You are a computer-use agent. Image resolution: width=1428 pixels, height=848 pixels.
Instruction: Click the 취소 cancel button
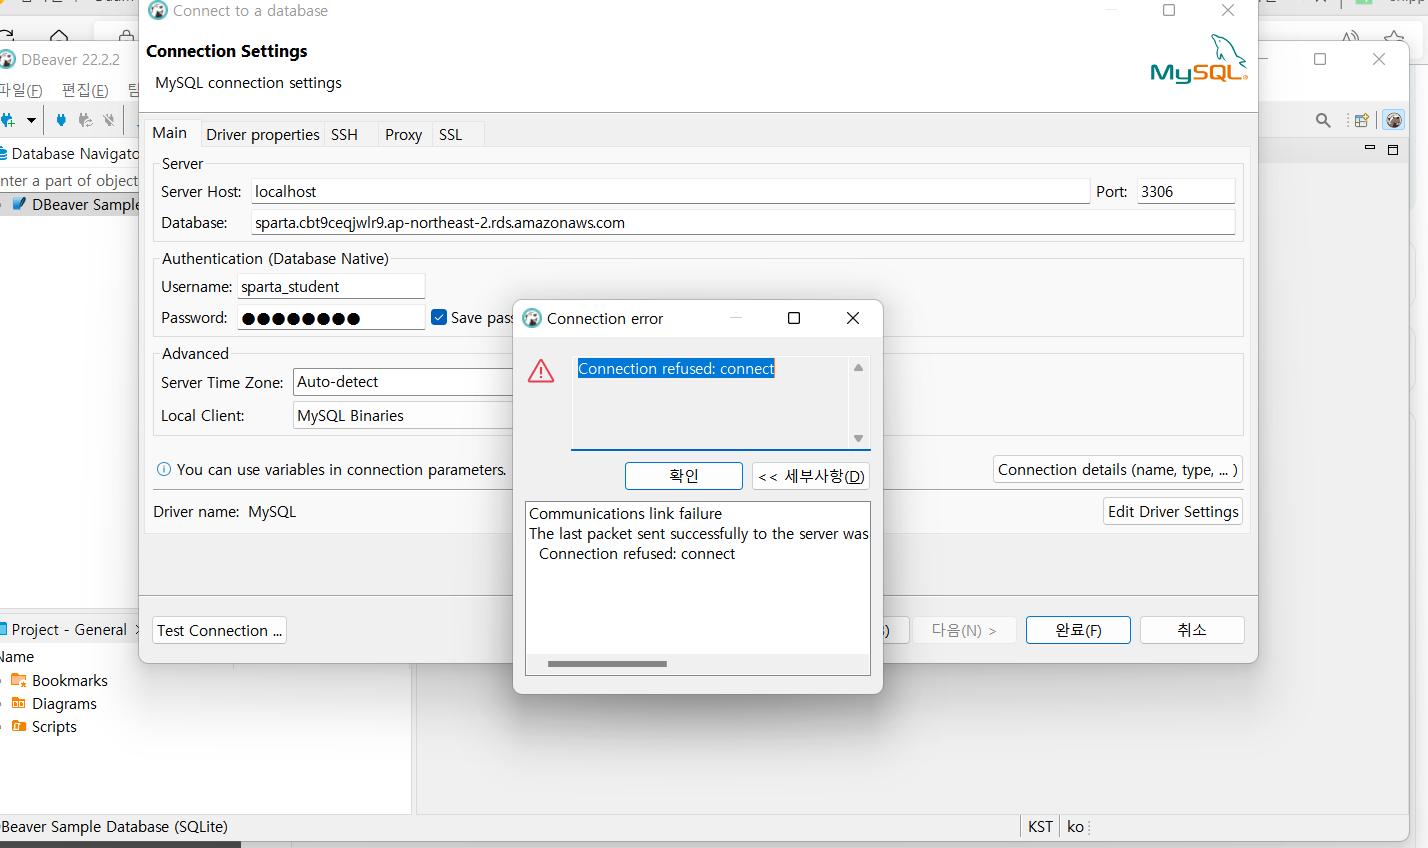click(1192, 630)
